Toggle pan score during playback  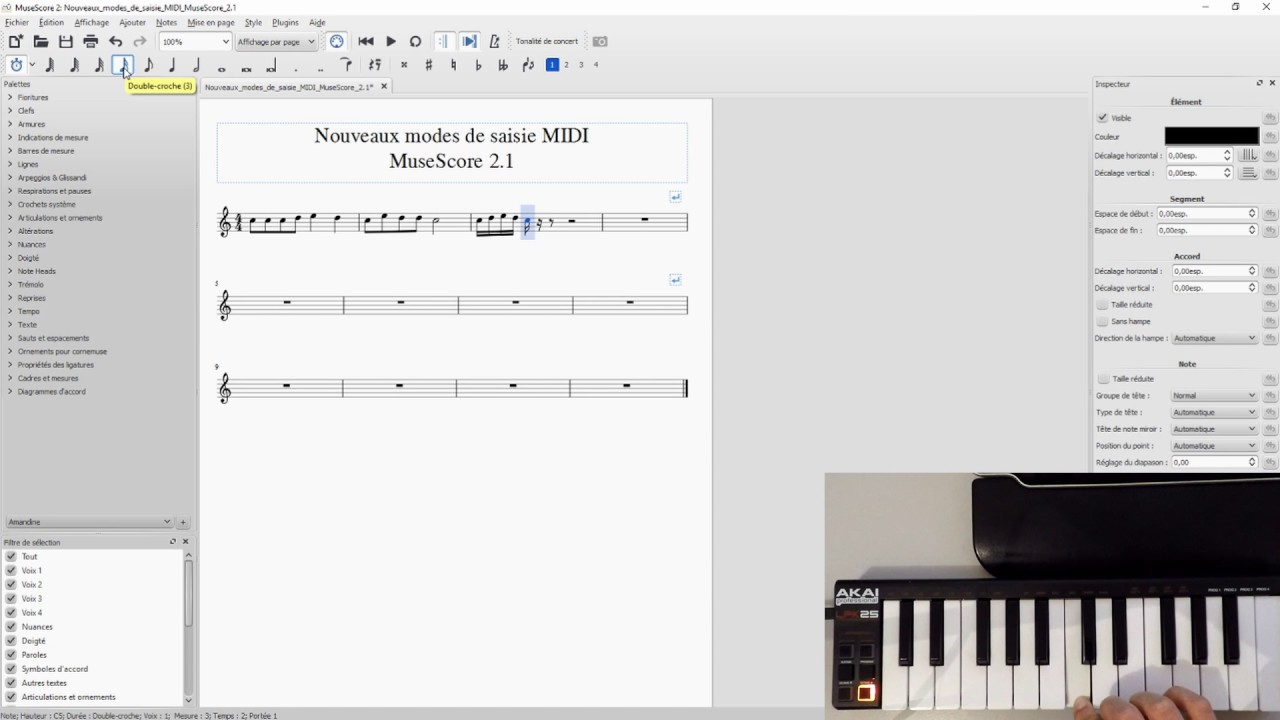(x=469, y=41)
